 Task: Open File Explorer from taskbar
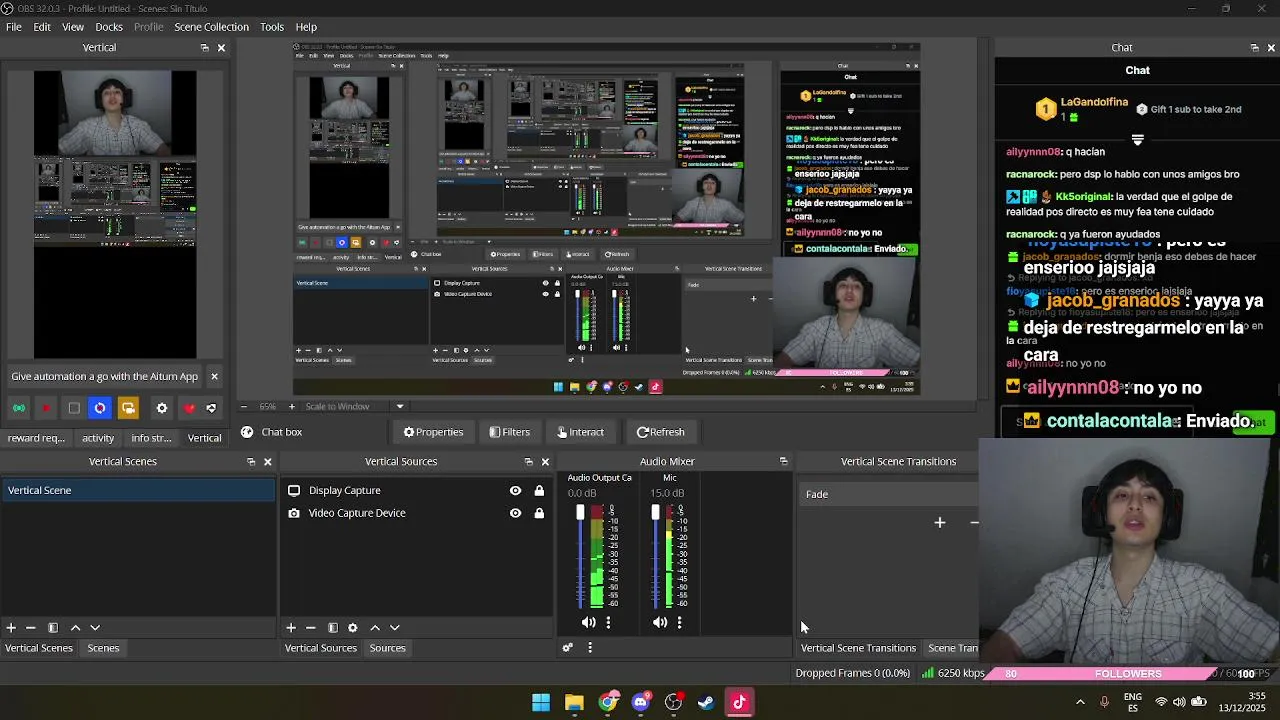coord(574,702)
